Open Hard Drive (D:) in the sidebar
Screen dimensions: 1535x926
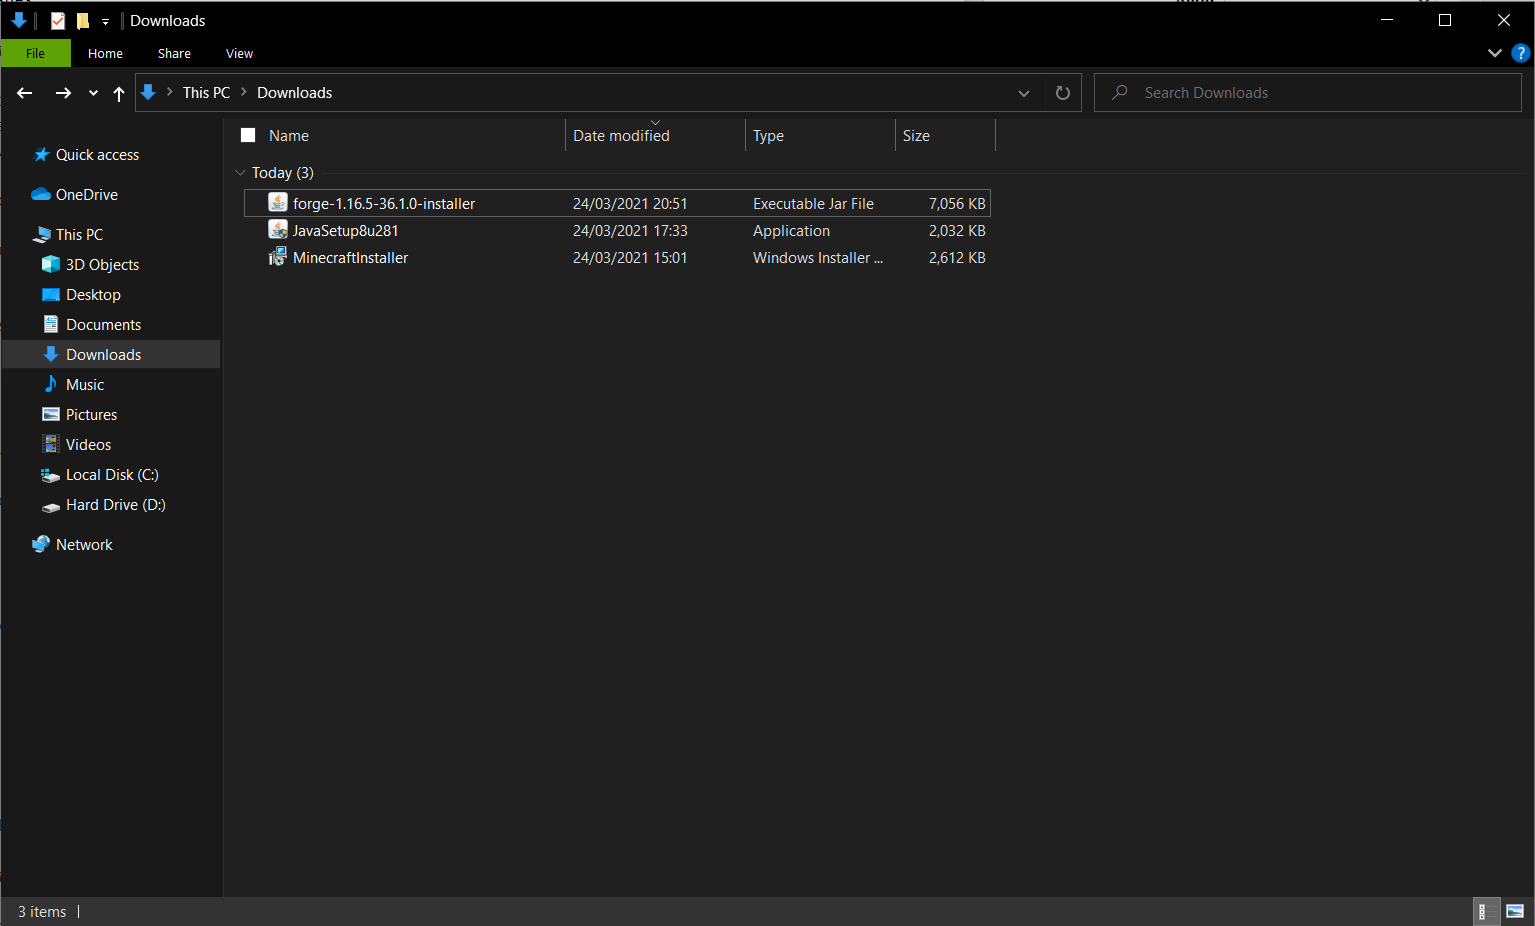[115, 504]
